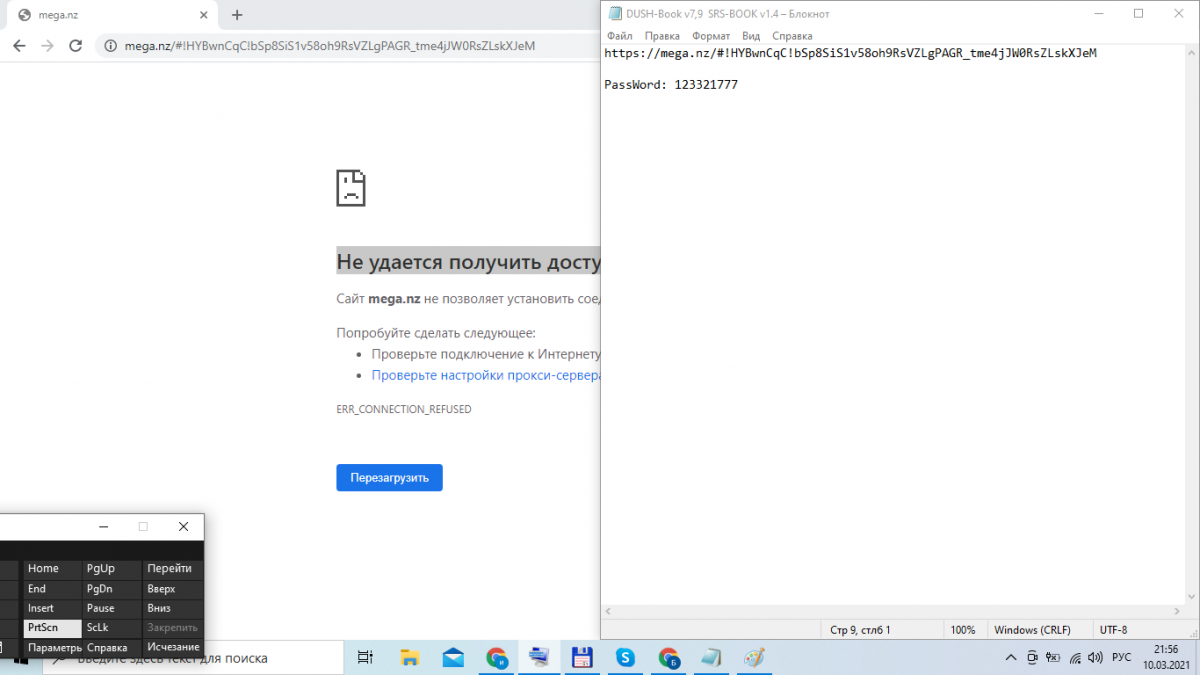Open the Проверьте настройки прокси-сервера link
1200x675 pixels.
[485, 375]
